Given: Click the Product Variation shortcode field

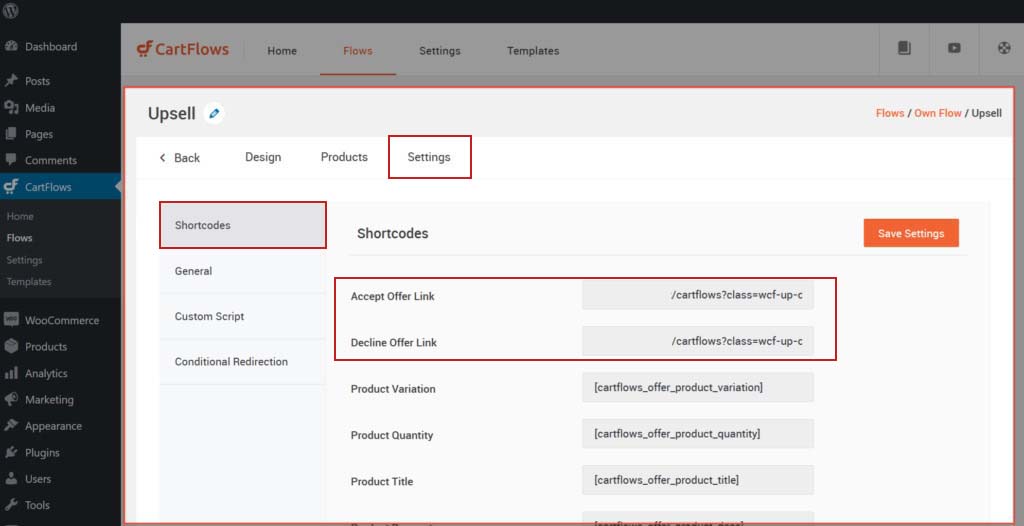Looking at the screenshot, I should point(697,387).
